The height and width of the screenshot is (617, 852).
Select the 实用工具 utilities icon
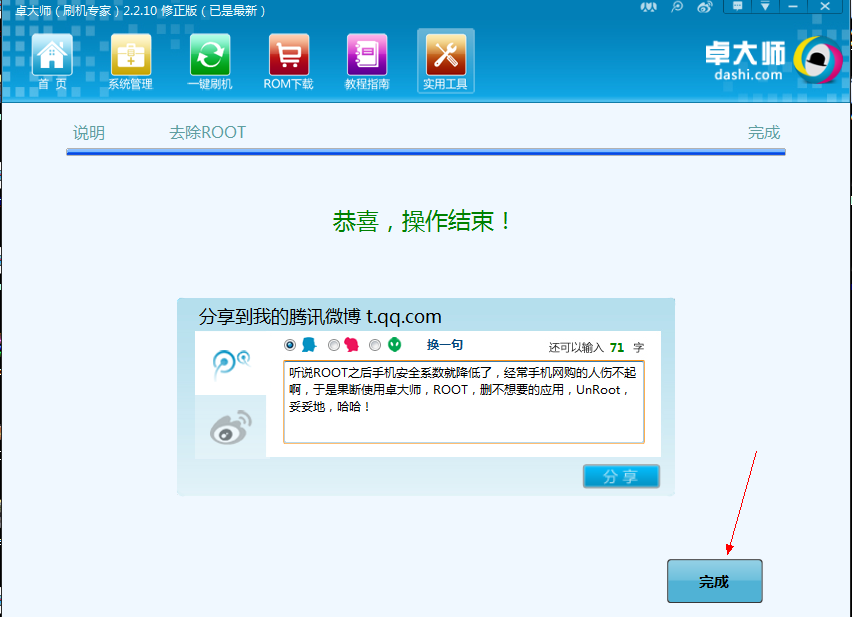pyautogui.click(x=446, y=55)
